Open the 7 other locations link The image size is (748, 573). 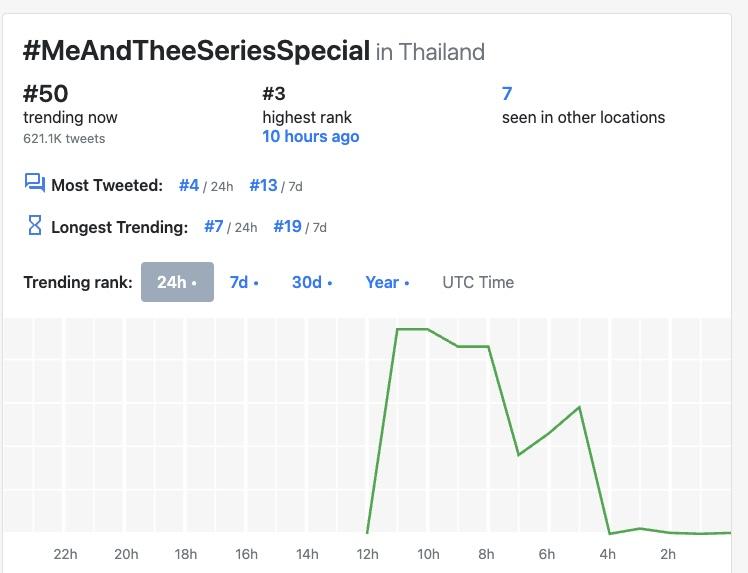tap(507, 93)
